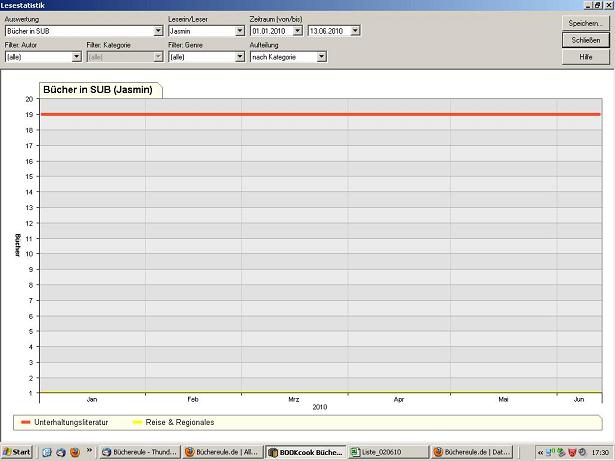Select the Bücher in SUB (Jasmin) chart tab
615x461 pixels.
click(x=98, y=90)
